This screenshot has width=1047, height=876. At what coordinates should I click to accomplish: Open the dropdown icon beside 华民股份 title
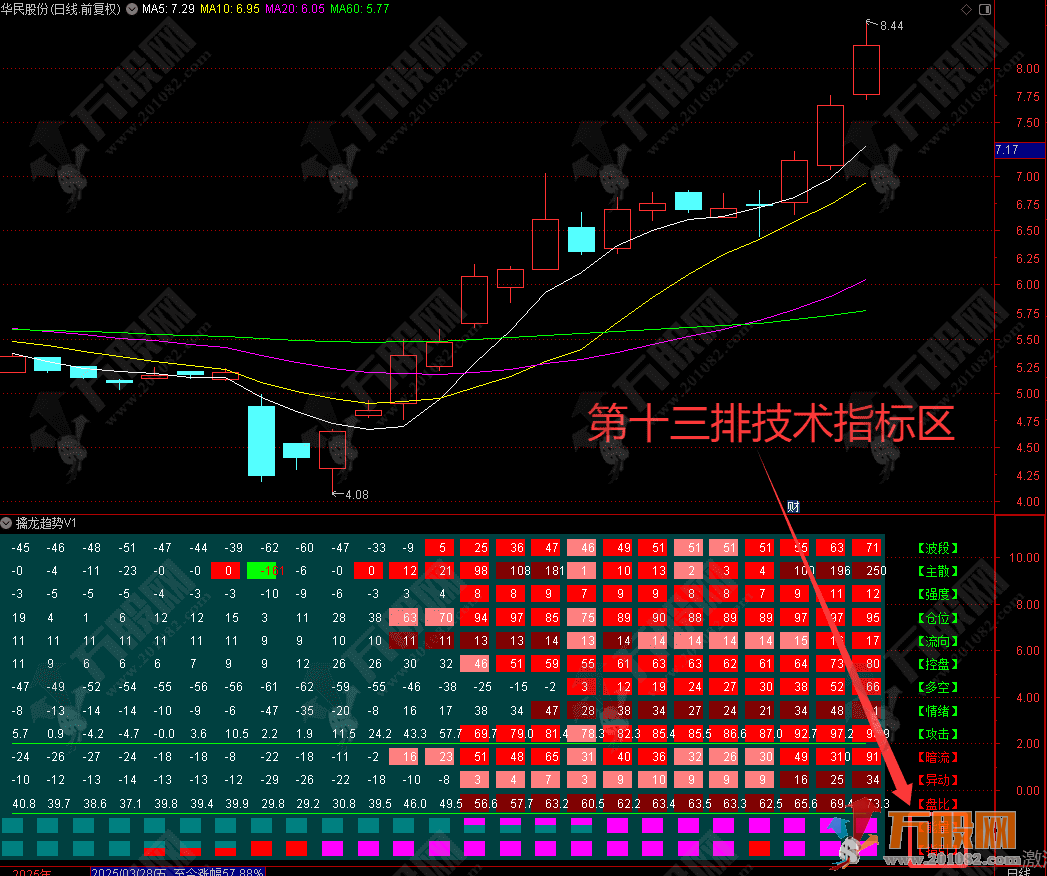[x=132, y=9]
